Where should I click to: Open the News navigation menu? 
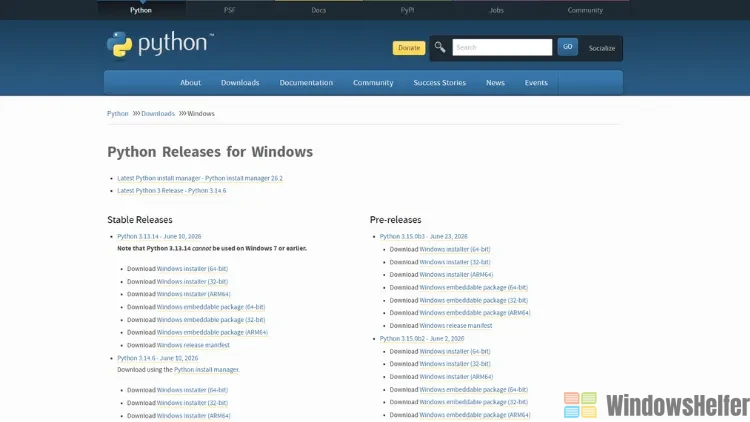tap(496, 83)
